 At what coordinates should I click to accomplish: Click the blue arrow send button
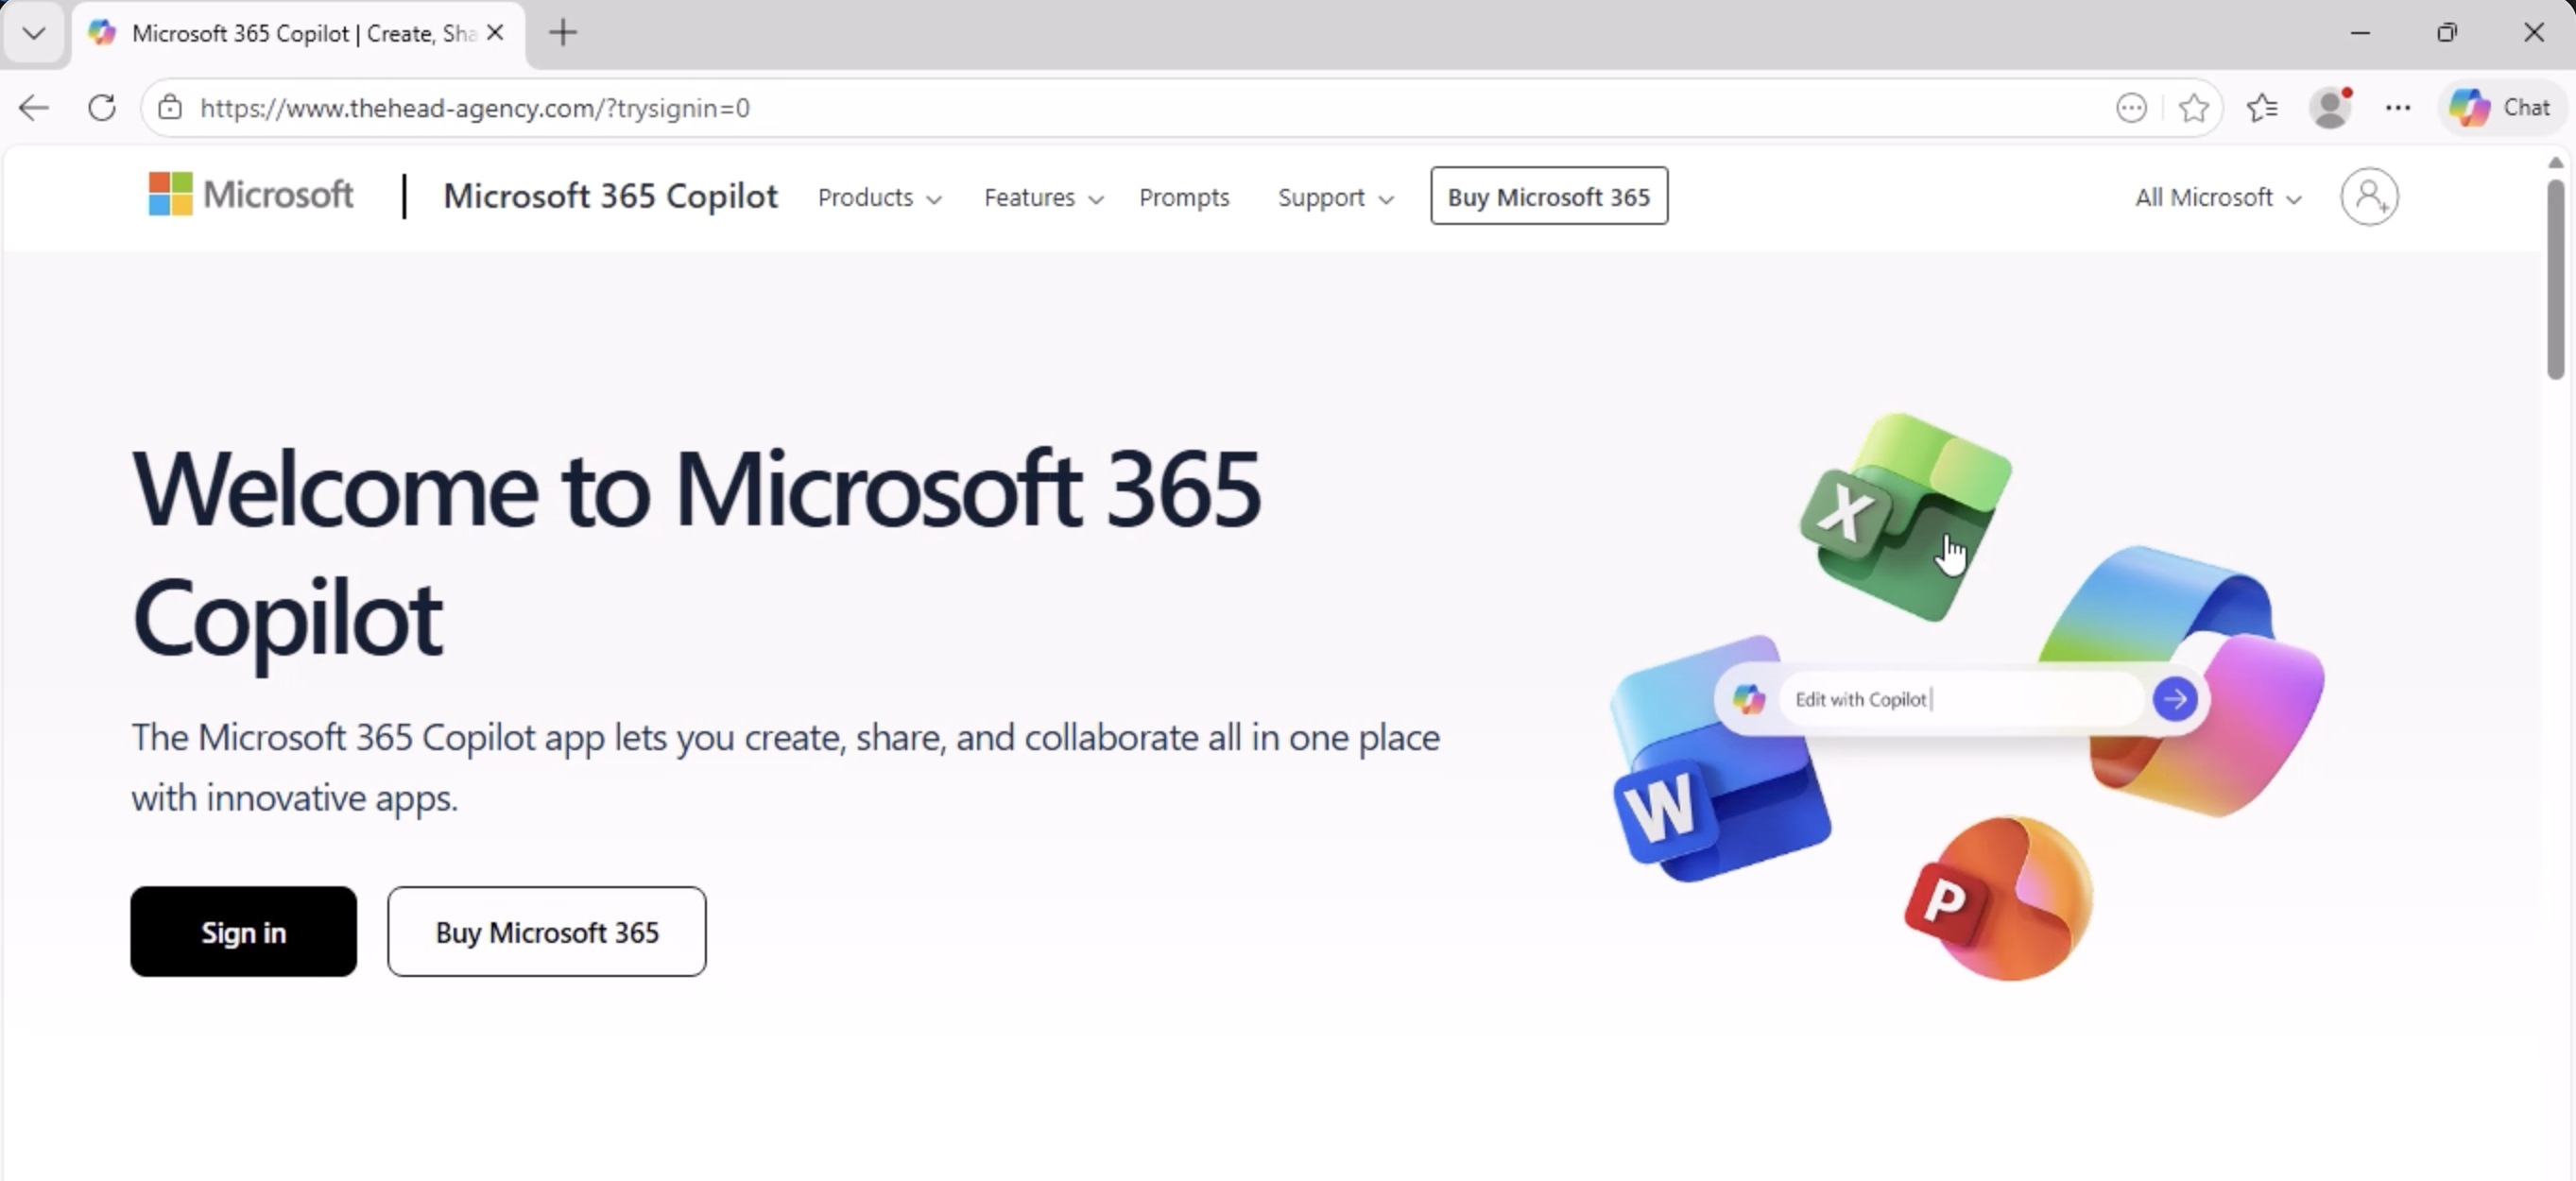coord(2174,699)
